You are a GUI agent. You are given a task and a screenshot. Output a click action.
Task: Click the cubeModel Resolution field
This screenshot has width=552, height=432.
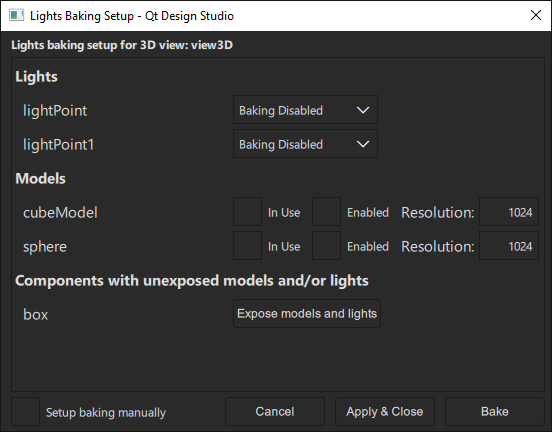(509, 212)
